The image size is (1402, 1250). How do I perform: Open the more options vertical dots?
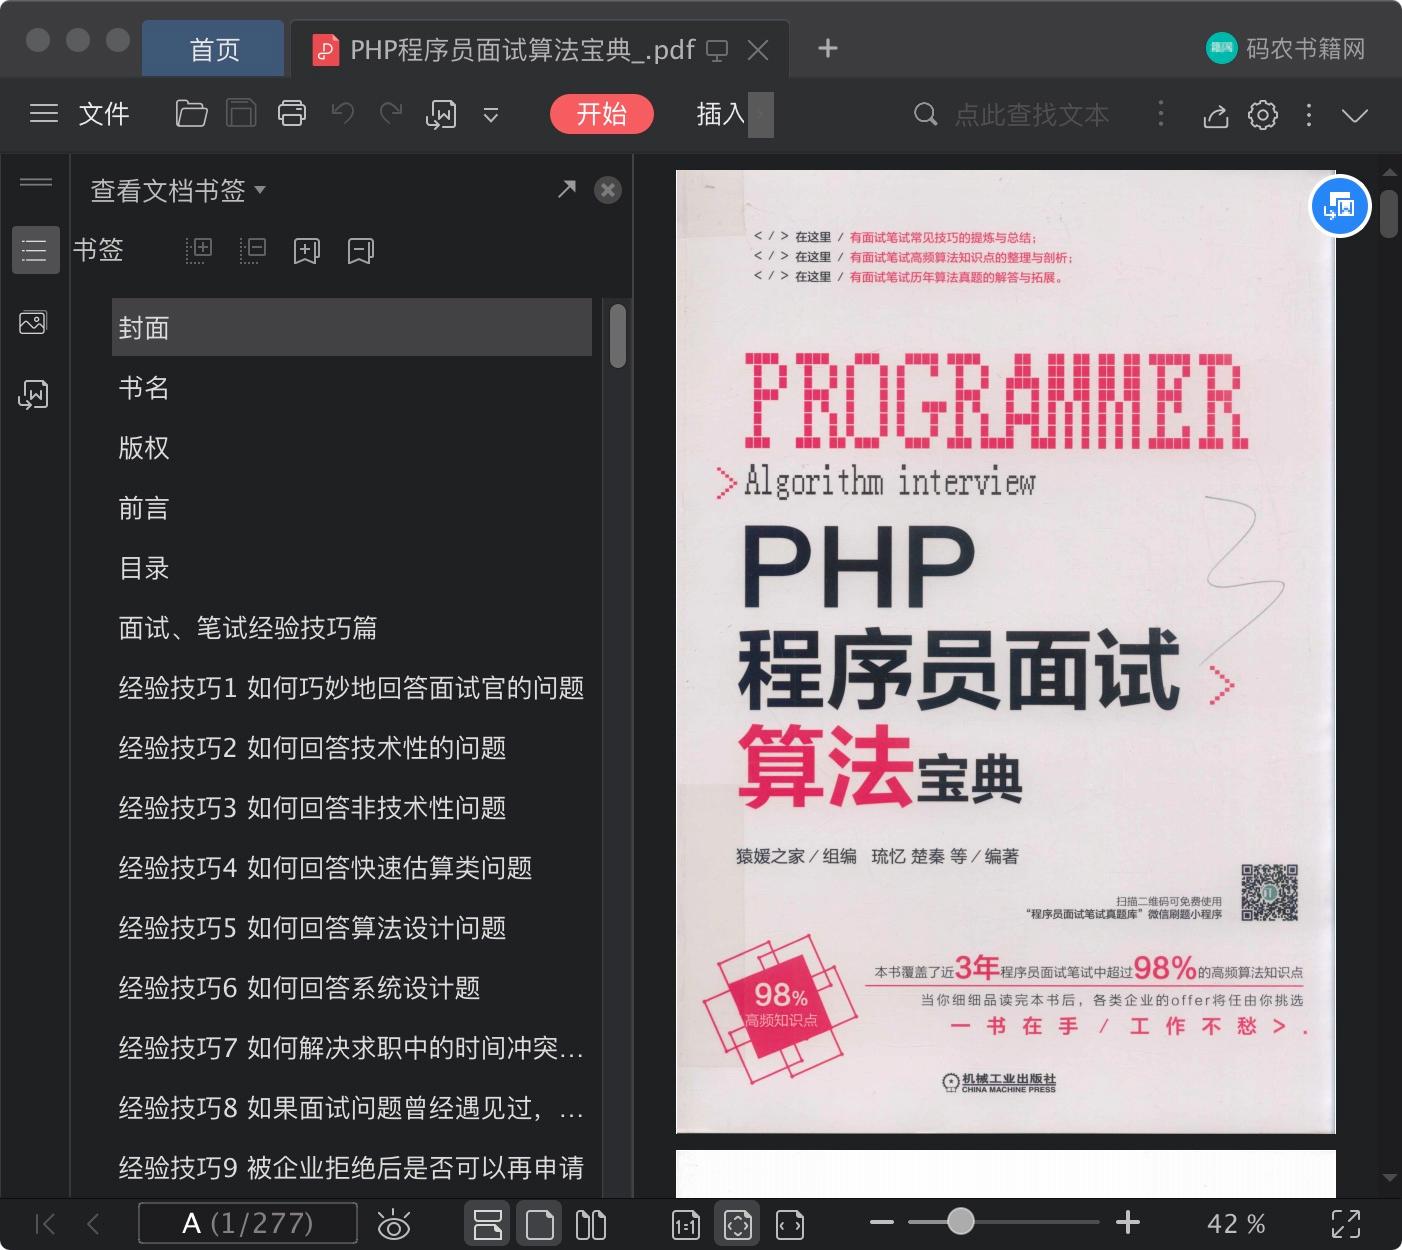1309,115
